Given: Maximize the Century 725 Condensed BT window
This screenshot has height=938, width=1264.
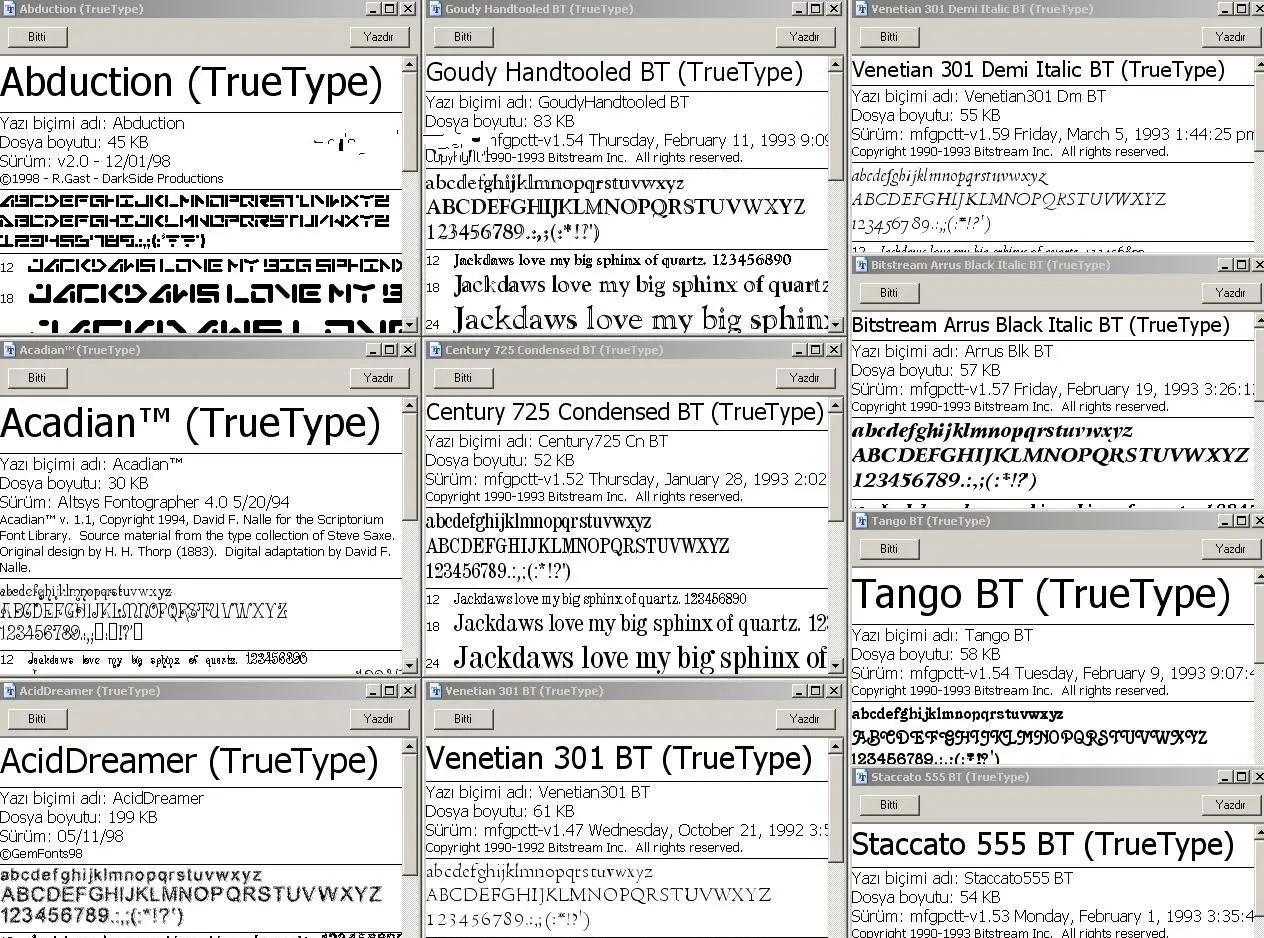Looking at the screenshot, I should tap(816, 350).
